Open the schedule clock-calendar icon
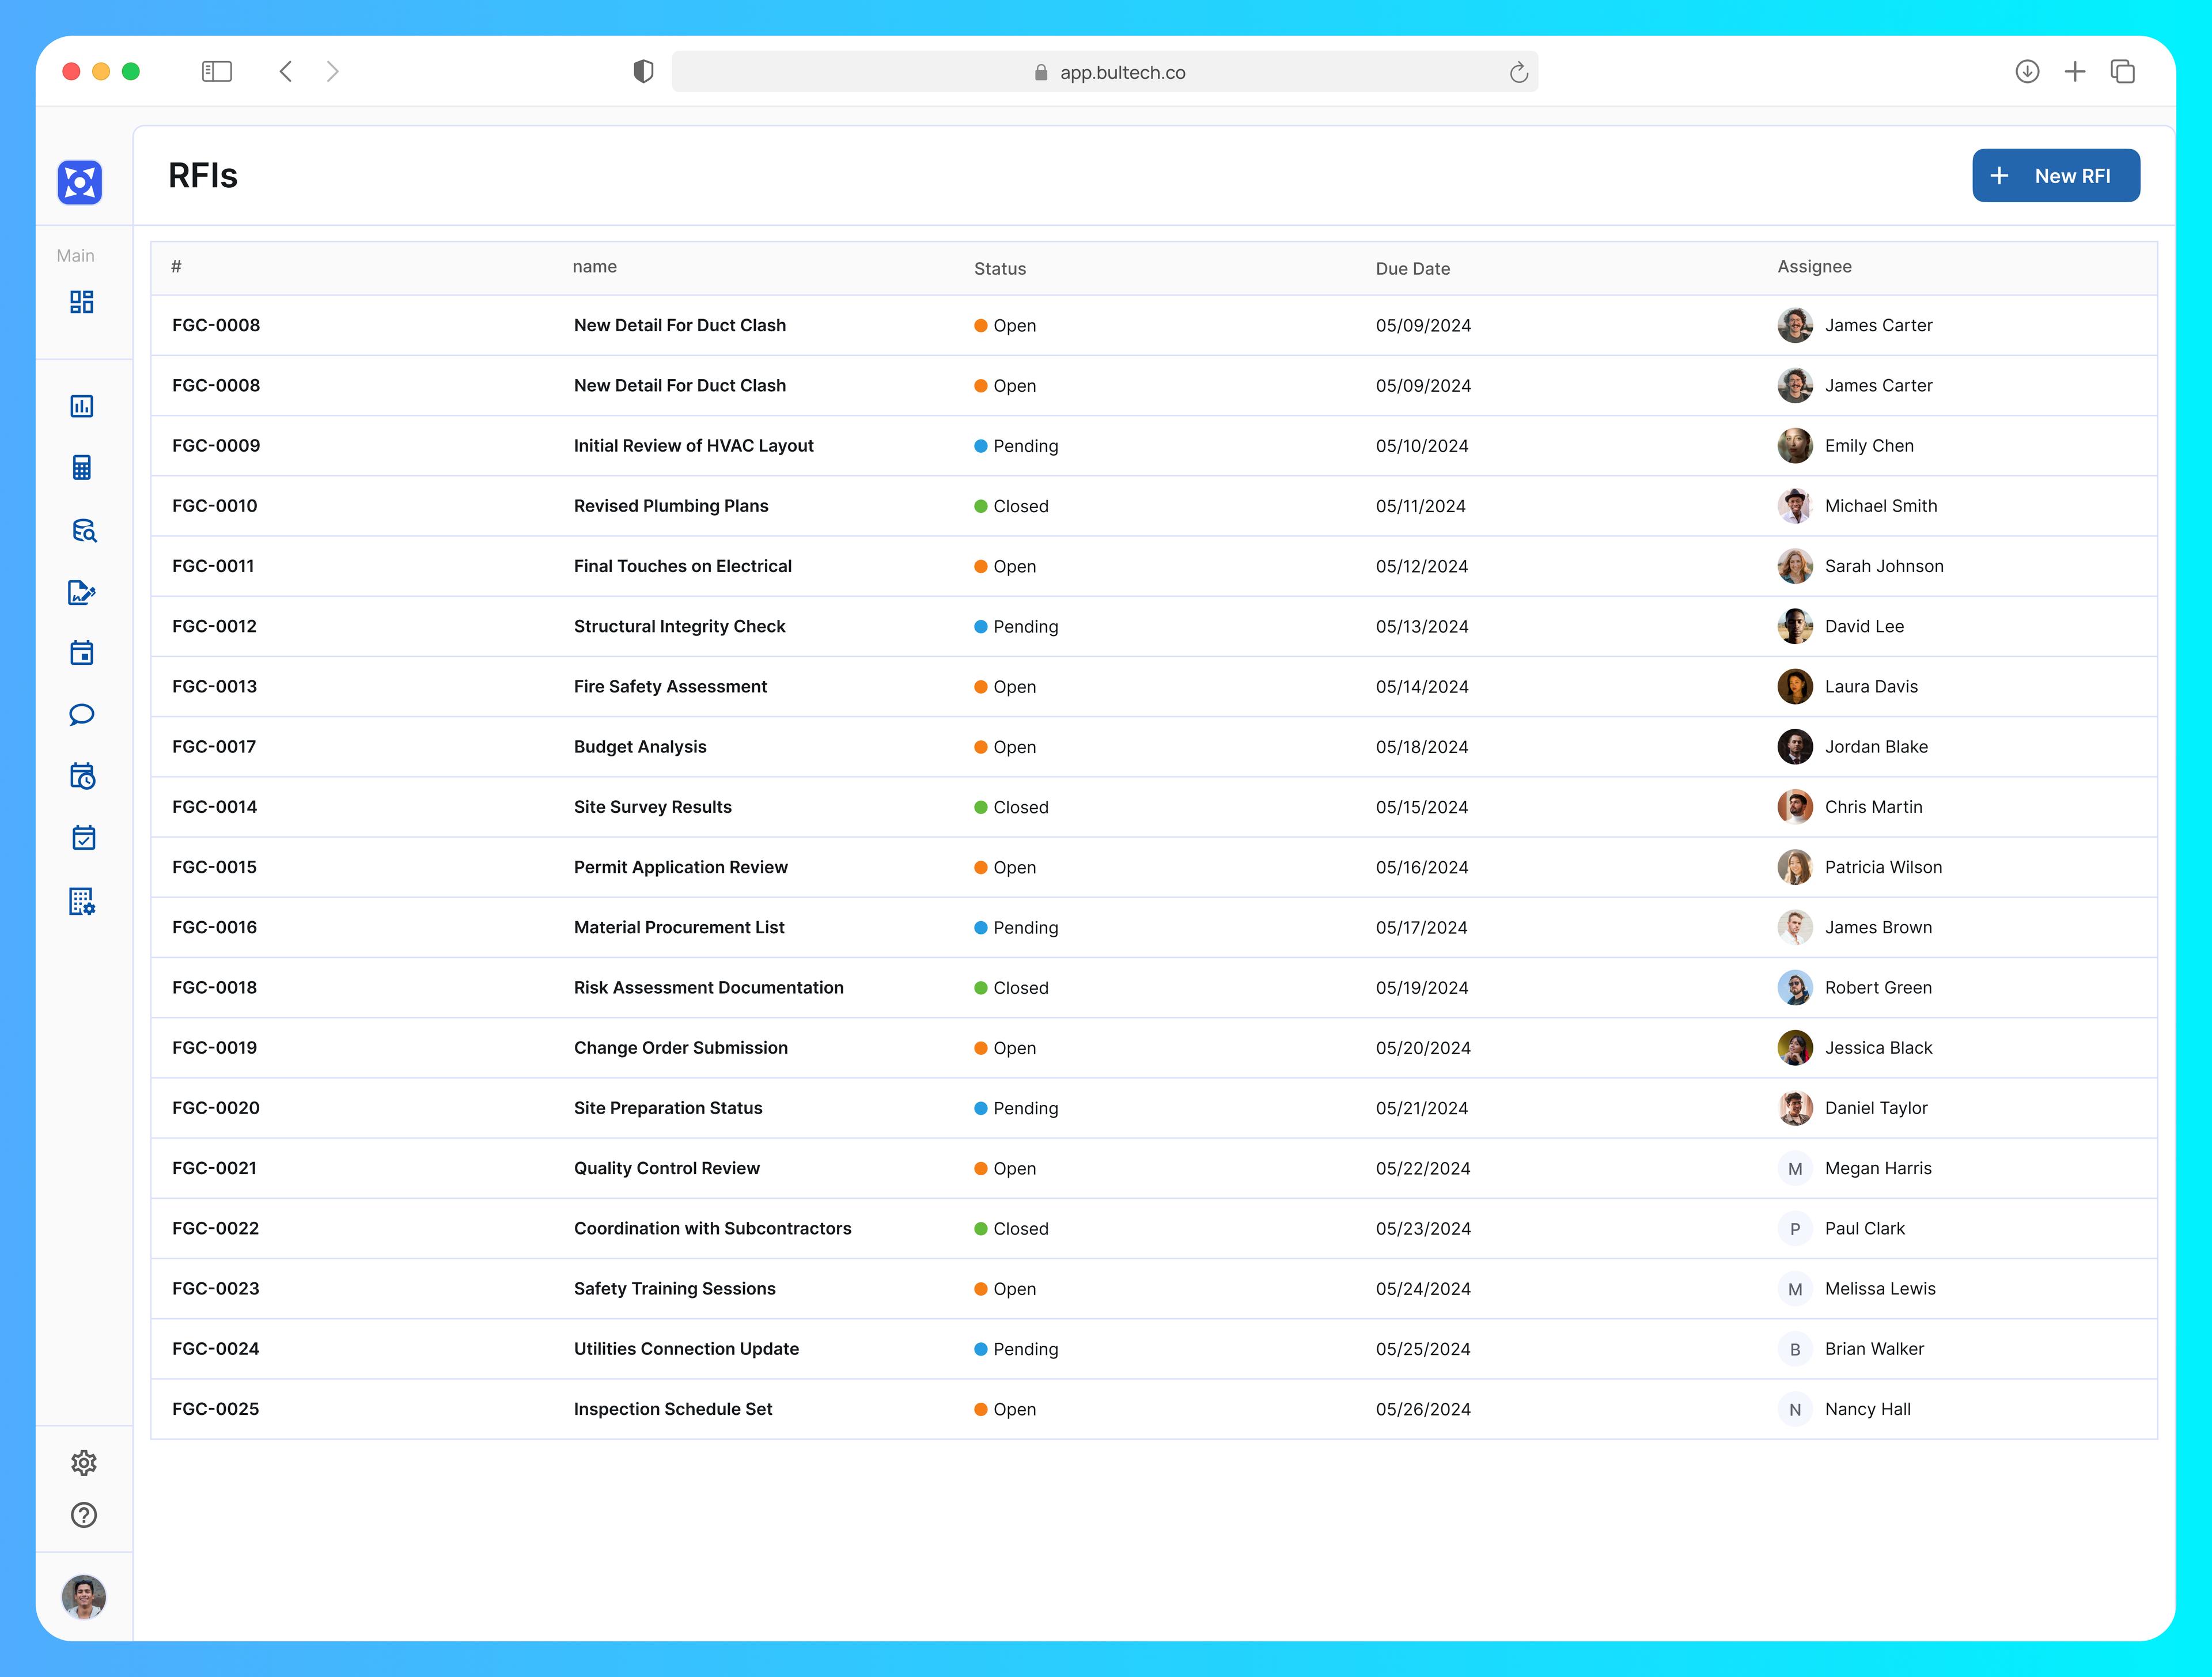 (x=82, y=776)
